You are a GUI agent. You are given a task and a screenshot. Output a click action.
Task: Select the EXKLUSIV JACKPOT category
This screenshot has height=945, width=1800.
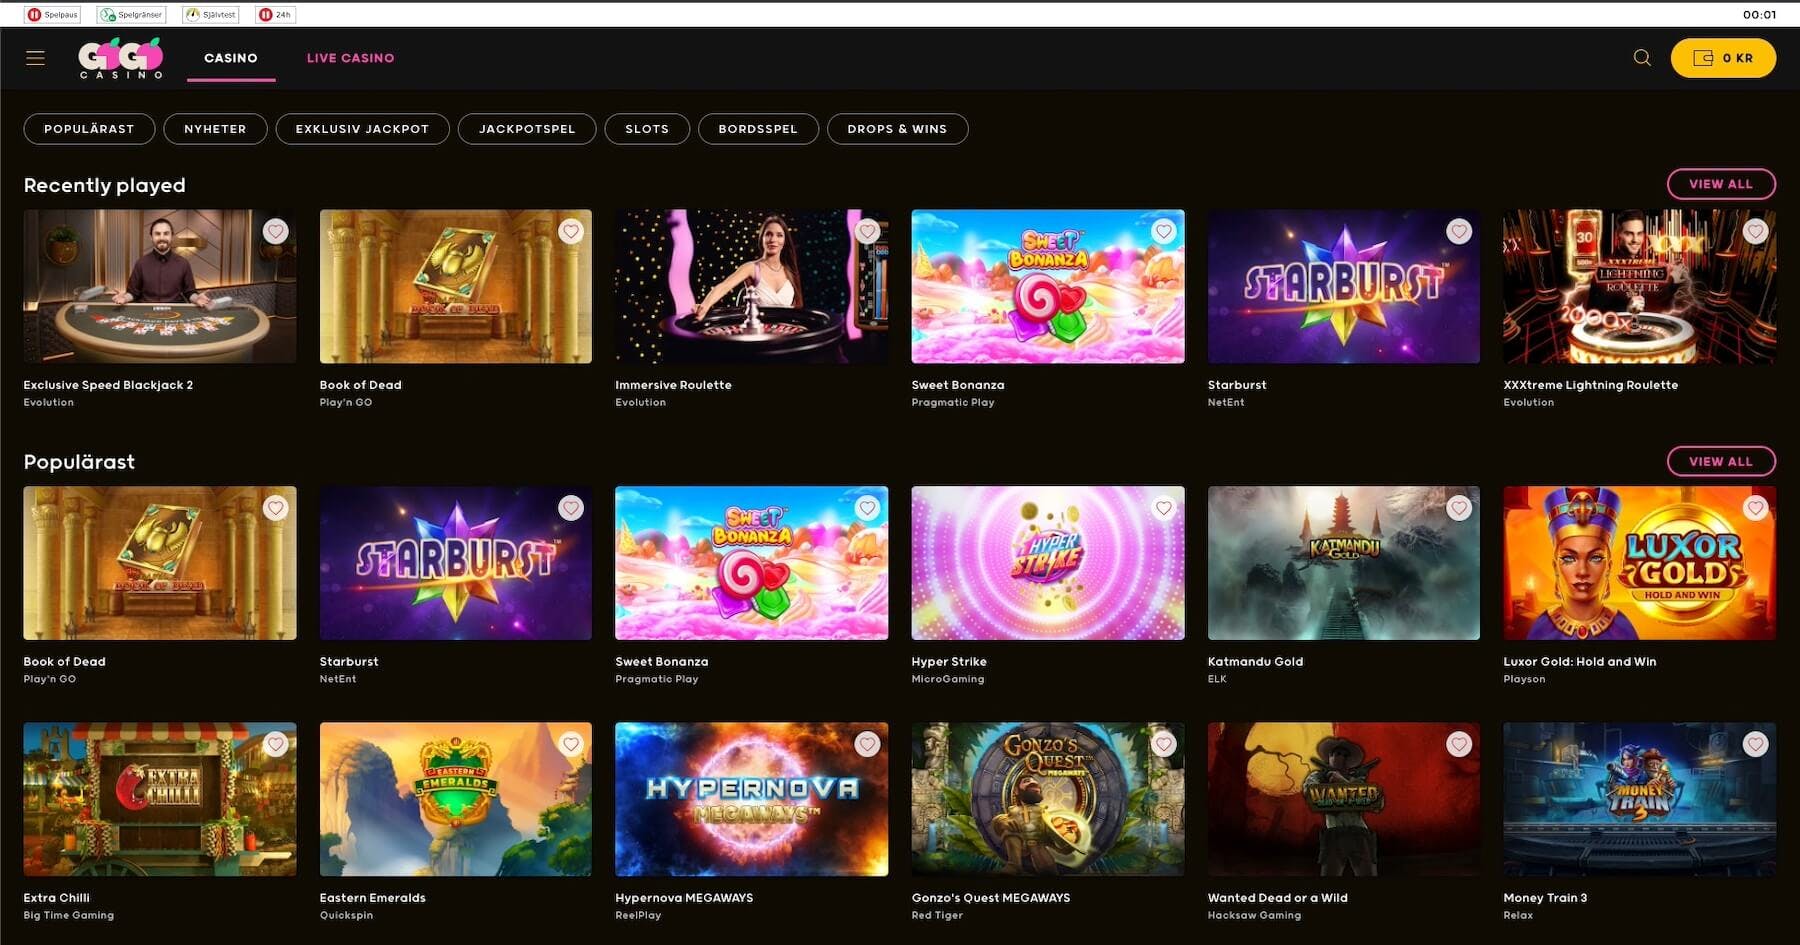(362, 129)
